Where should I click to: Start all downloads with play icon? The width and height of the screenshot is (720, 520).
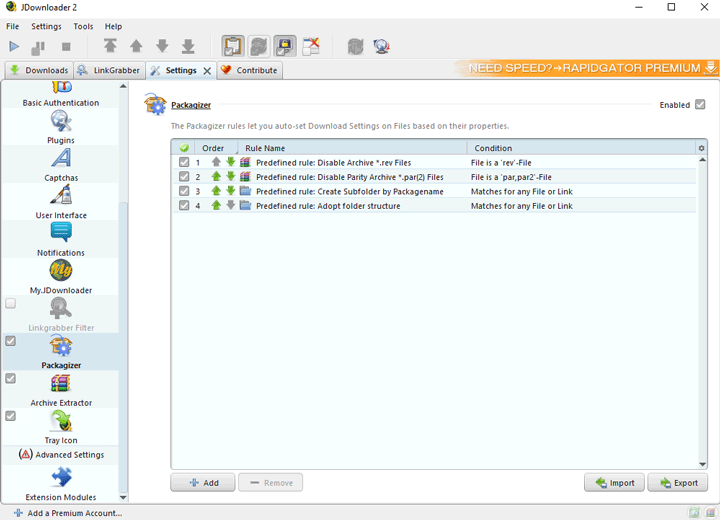(14, 46)
